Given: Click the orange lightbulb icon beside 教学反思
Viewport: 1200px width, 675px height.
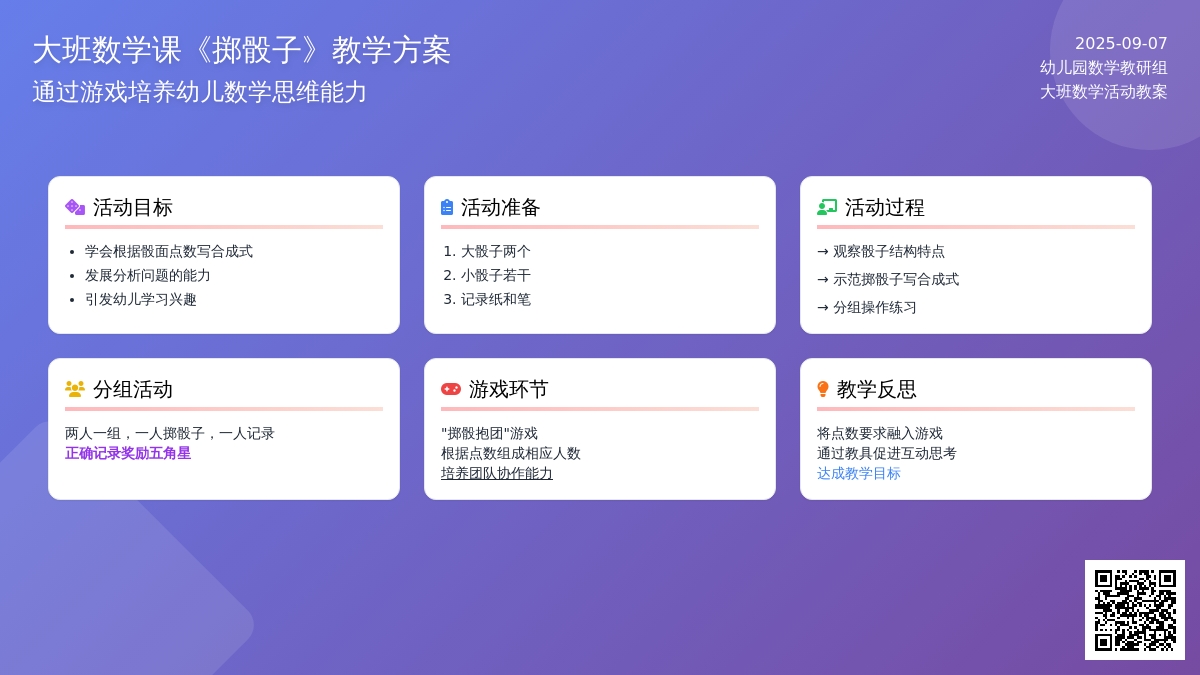Looking at the screenshot, I should tap(823, 389).
